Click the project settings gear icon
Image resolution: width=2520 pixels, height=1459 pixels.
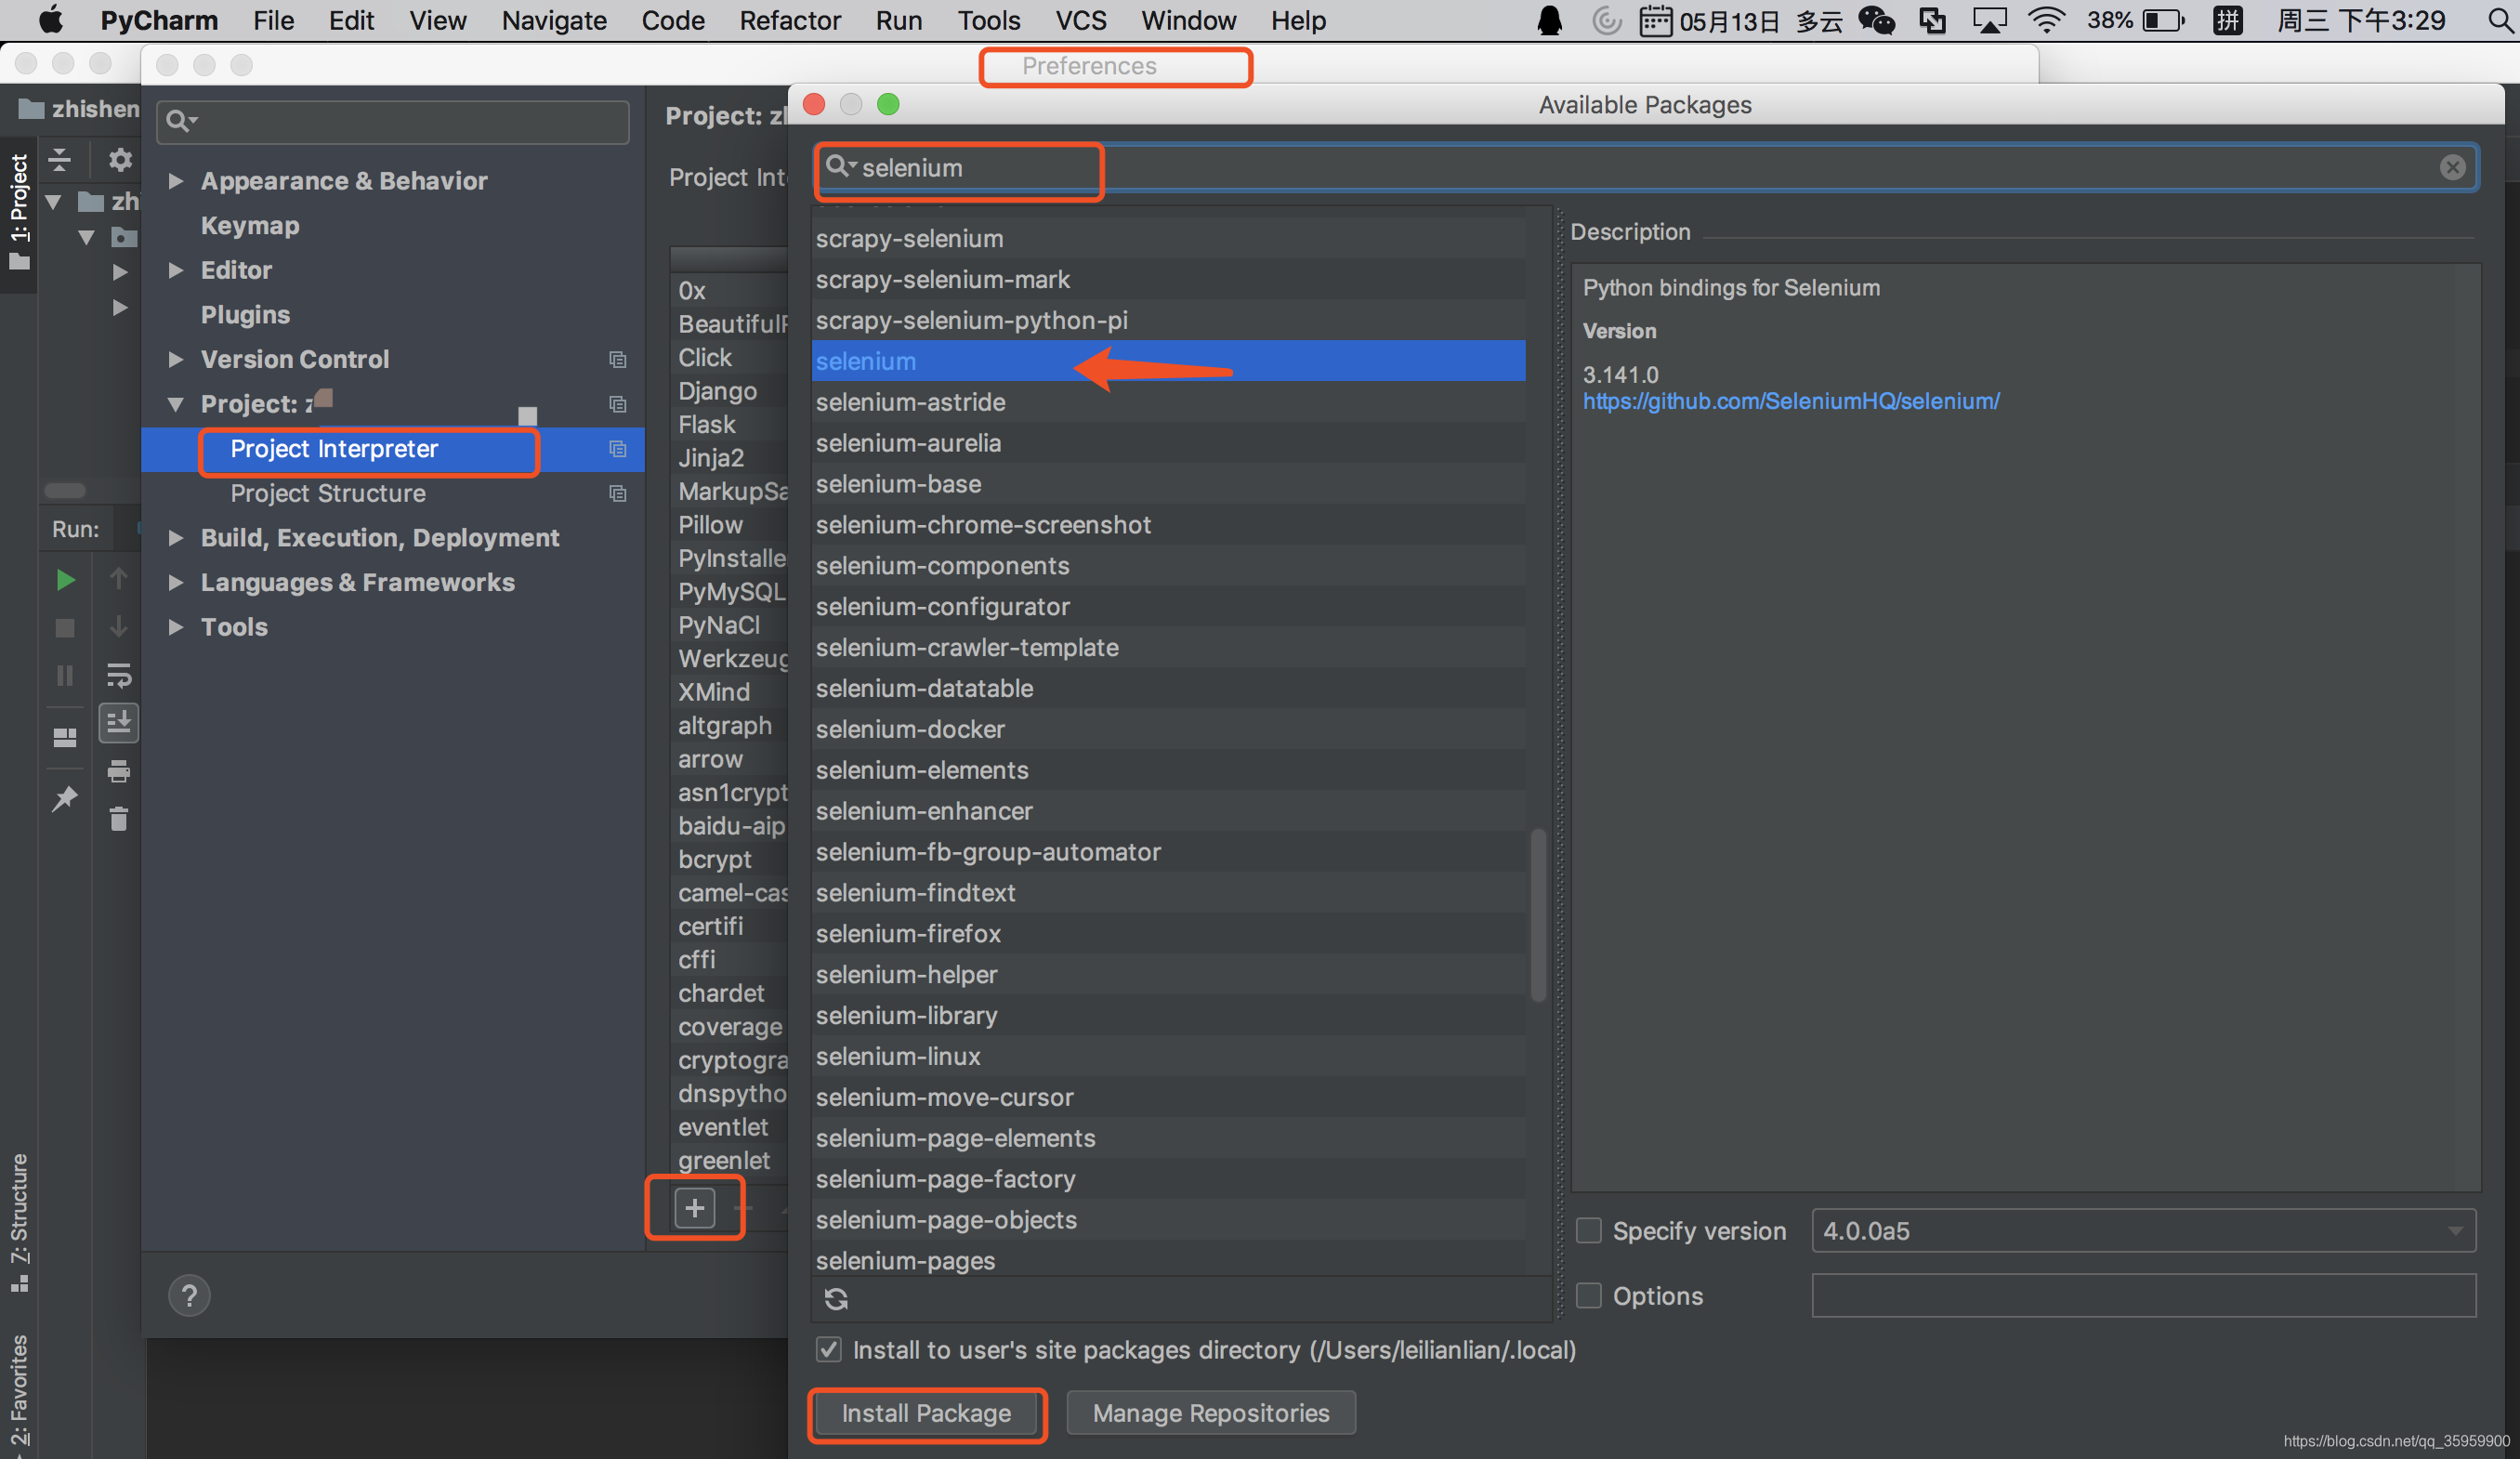(x=120, y=159)
